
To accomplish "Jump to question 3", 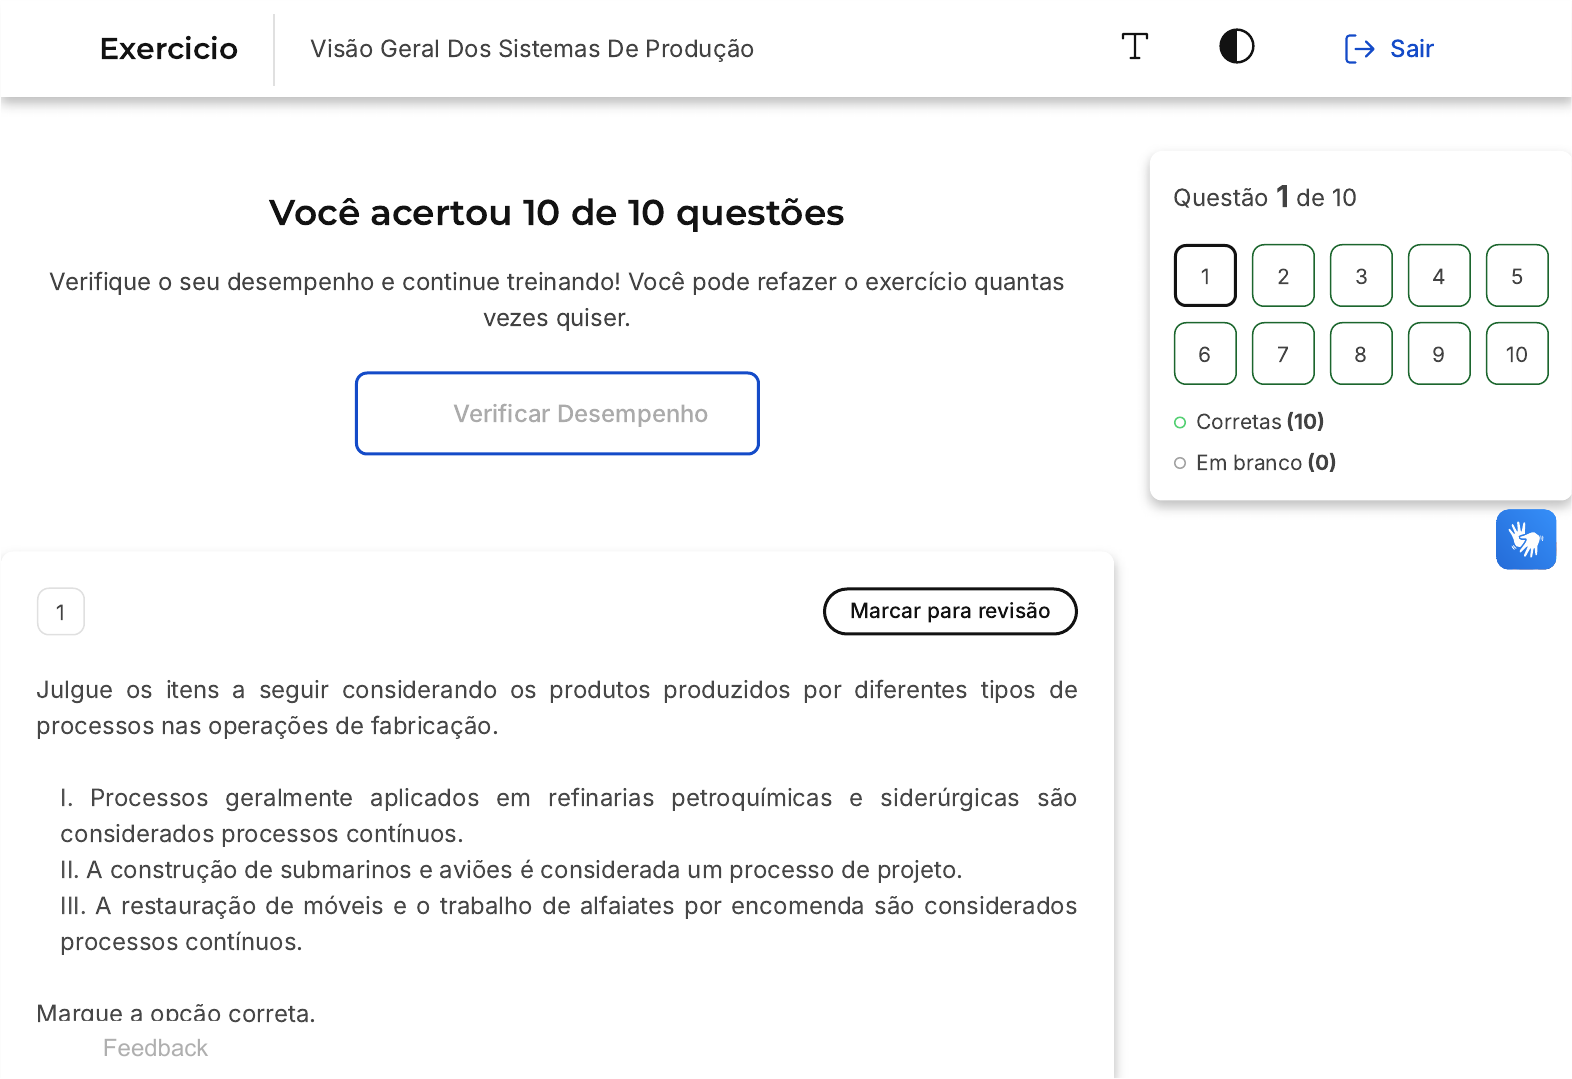I will (x=1361, y=276).
